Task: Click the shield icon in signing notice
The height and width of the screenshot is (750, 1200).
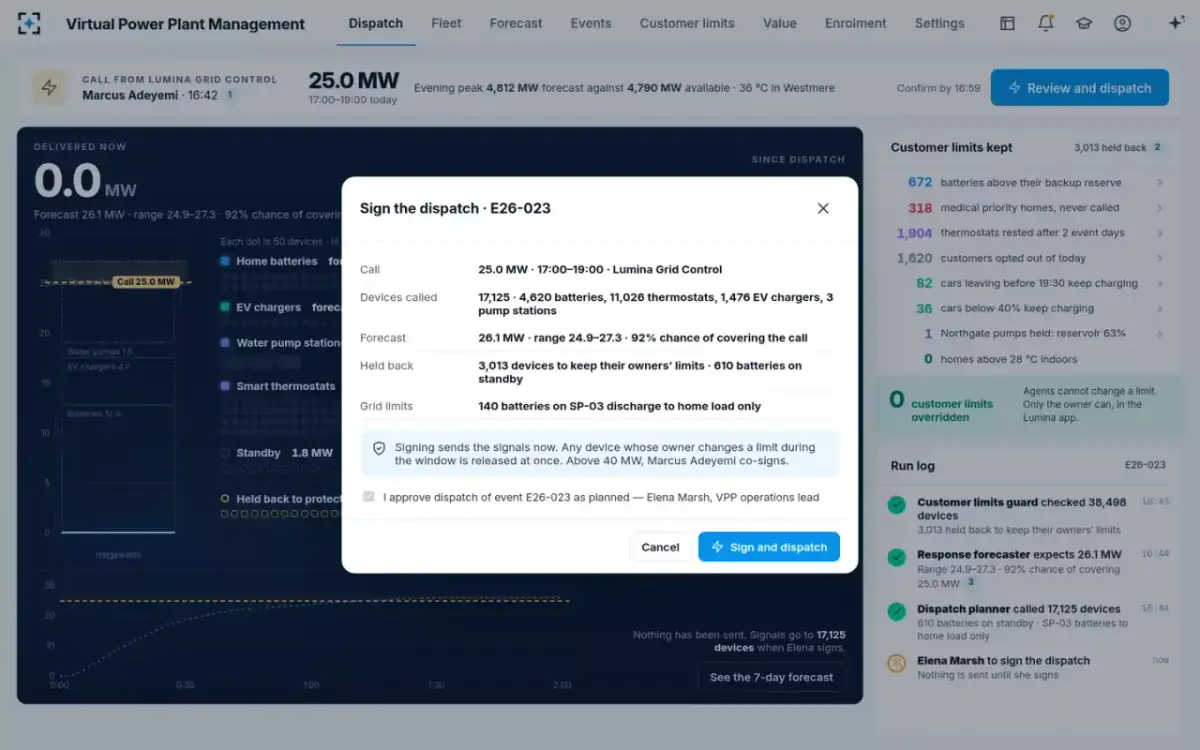Action: tap(379, 448)
